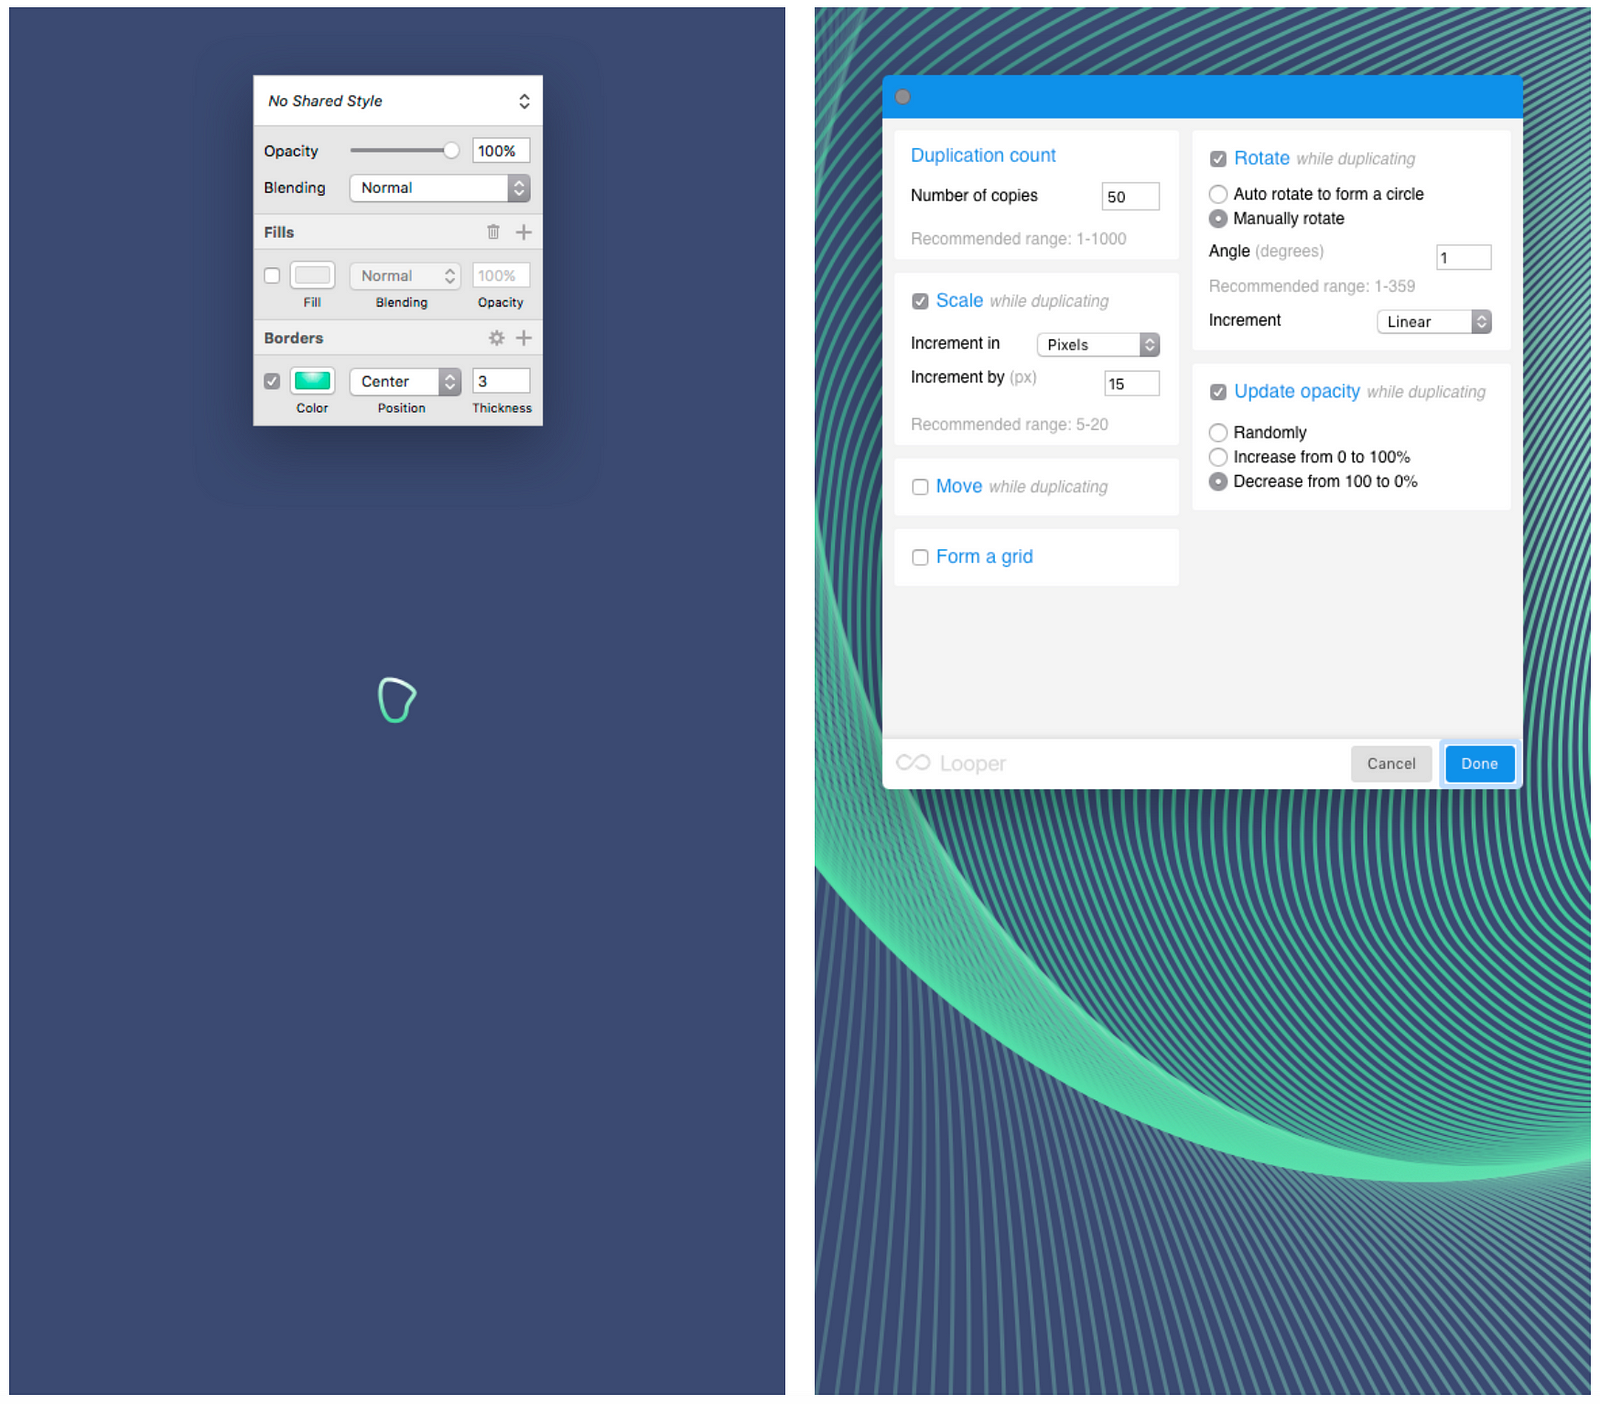Click the Opacity slider handle
The width and height of the screenshot is (1600, 1404).
click(x=451, y=151)
